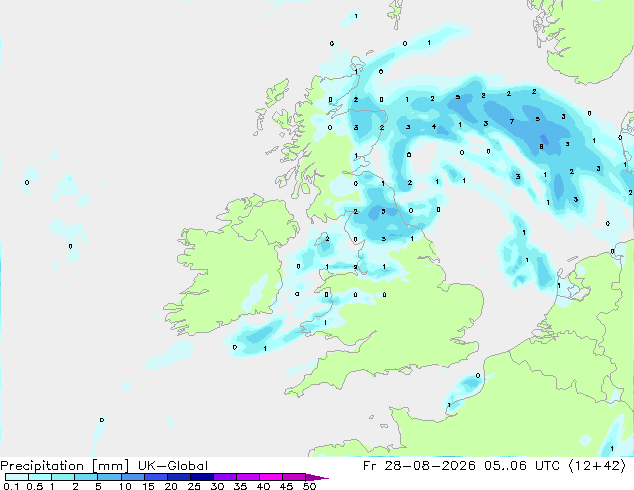Click the 45–50 mm legend color swatch
Screen dimensions: 634x490
coord(294,477)
